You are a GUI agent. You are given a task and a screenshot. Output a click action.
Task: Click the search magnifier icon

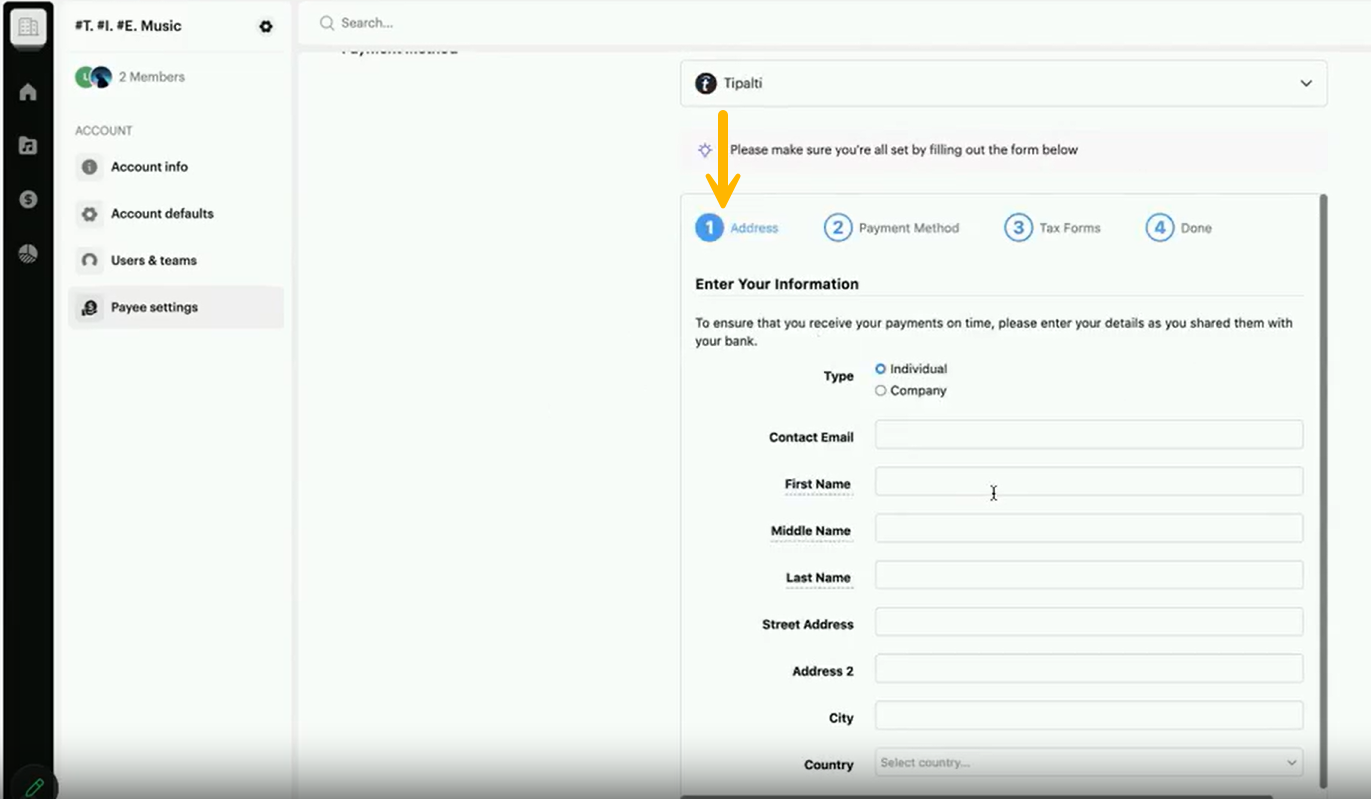327,23
